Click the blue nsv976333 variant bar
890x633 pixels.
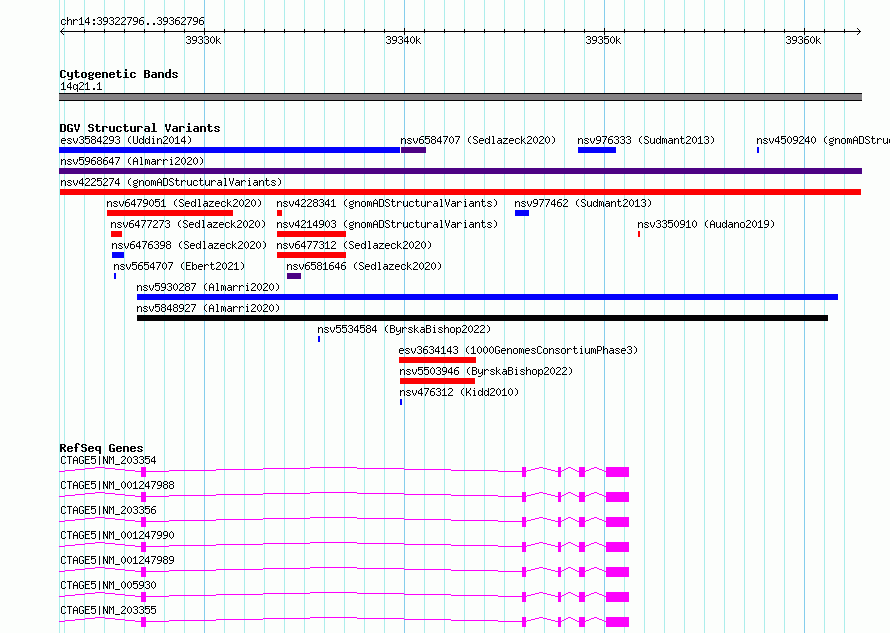[597, 150]
